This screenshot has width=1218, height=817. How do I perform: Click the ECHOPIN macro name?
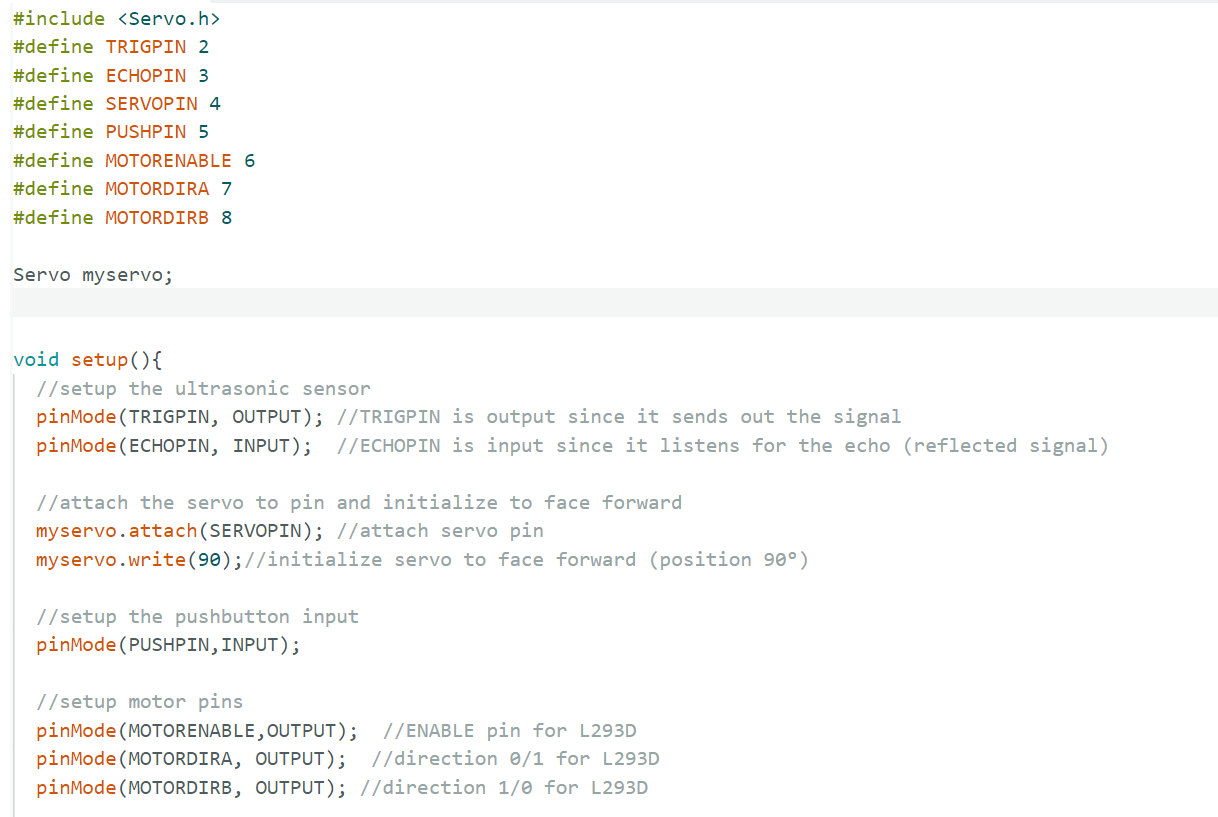click(145, 75)
